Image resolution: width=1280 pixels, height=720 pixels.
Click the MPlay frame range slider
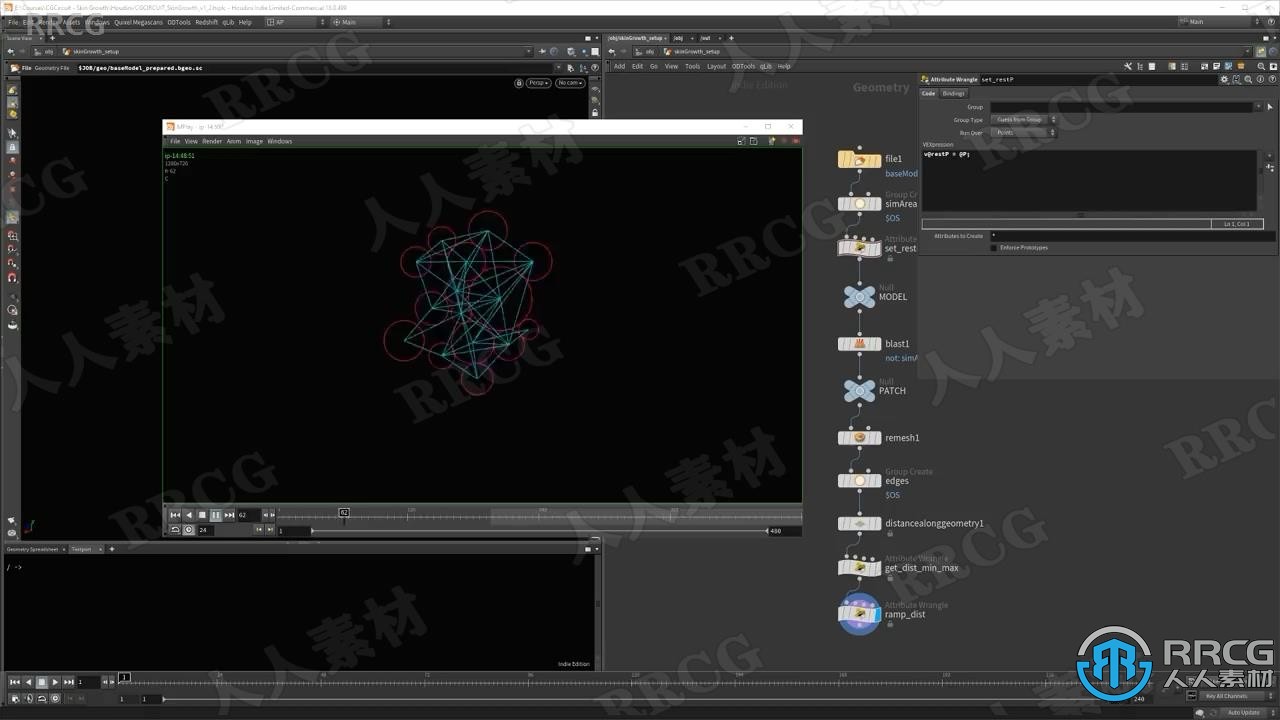click(538, 530)
